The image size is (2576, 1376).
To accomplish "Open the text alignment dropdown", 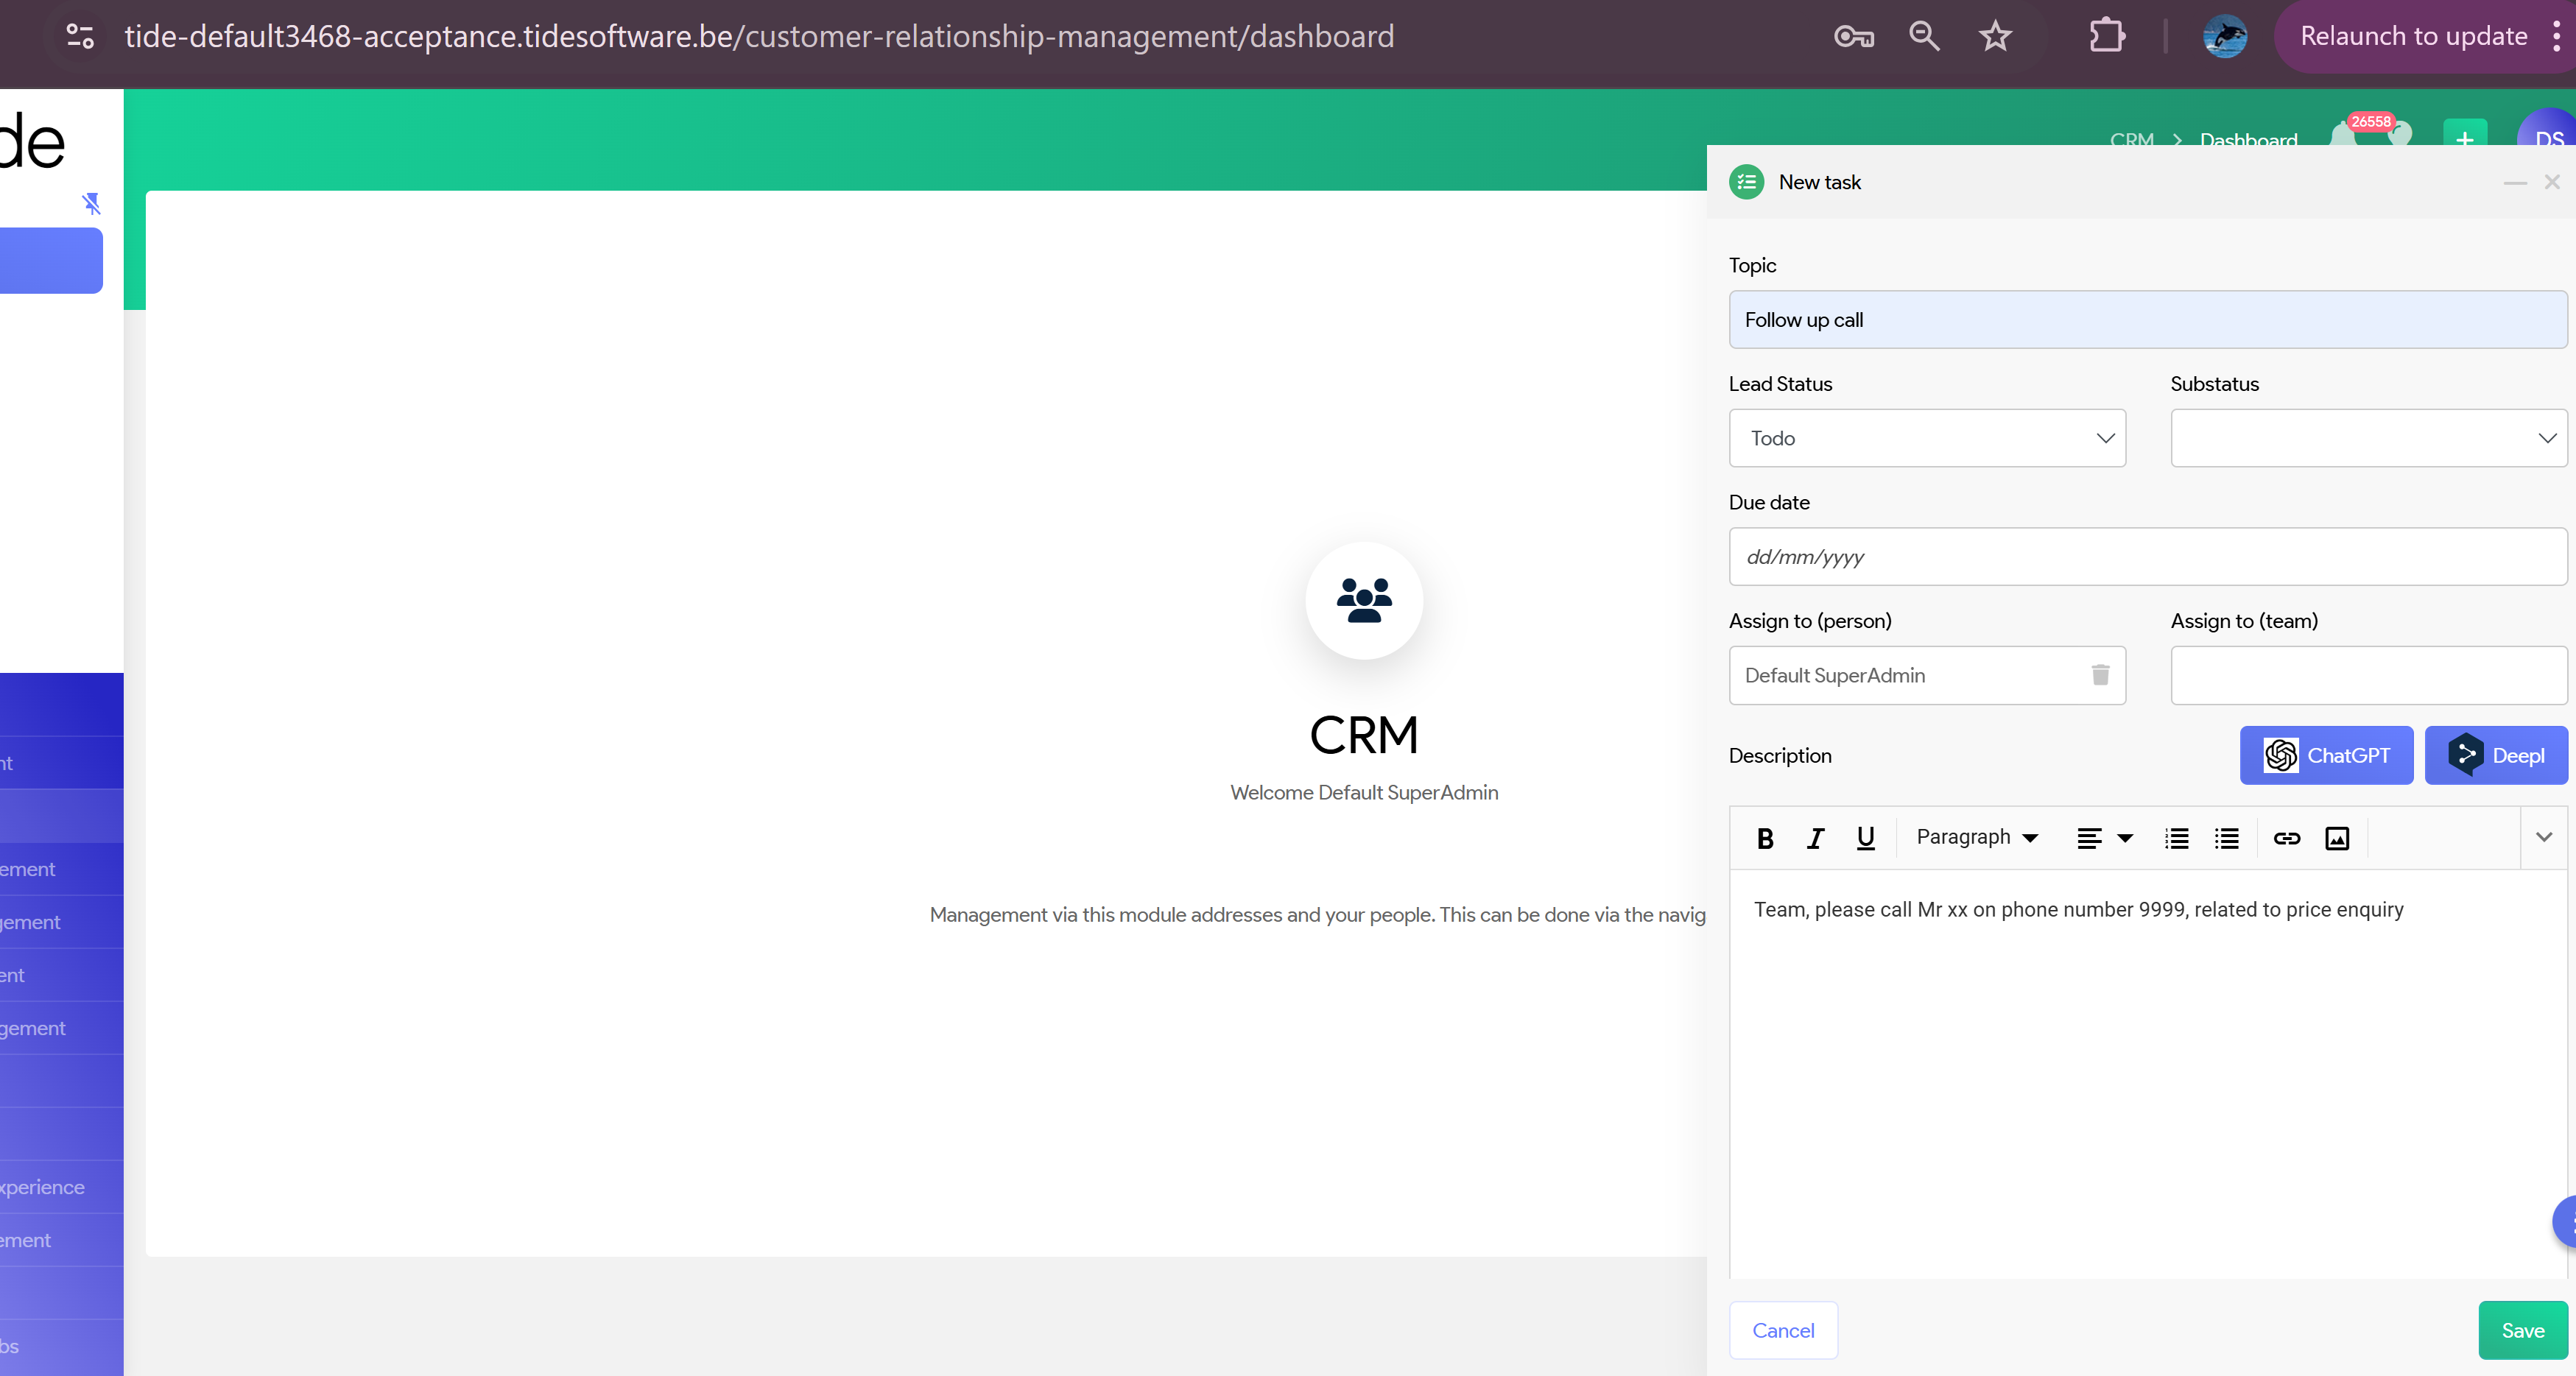I will coord(2105,838).
